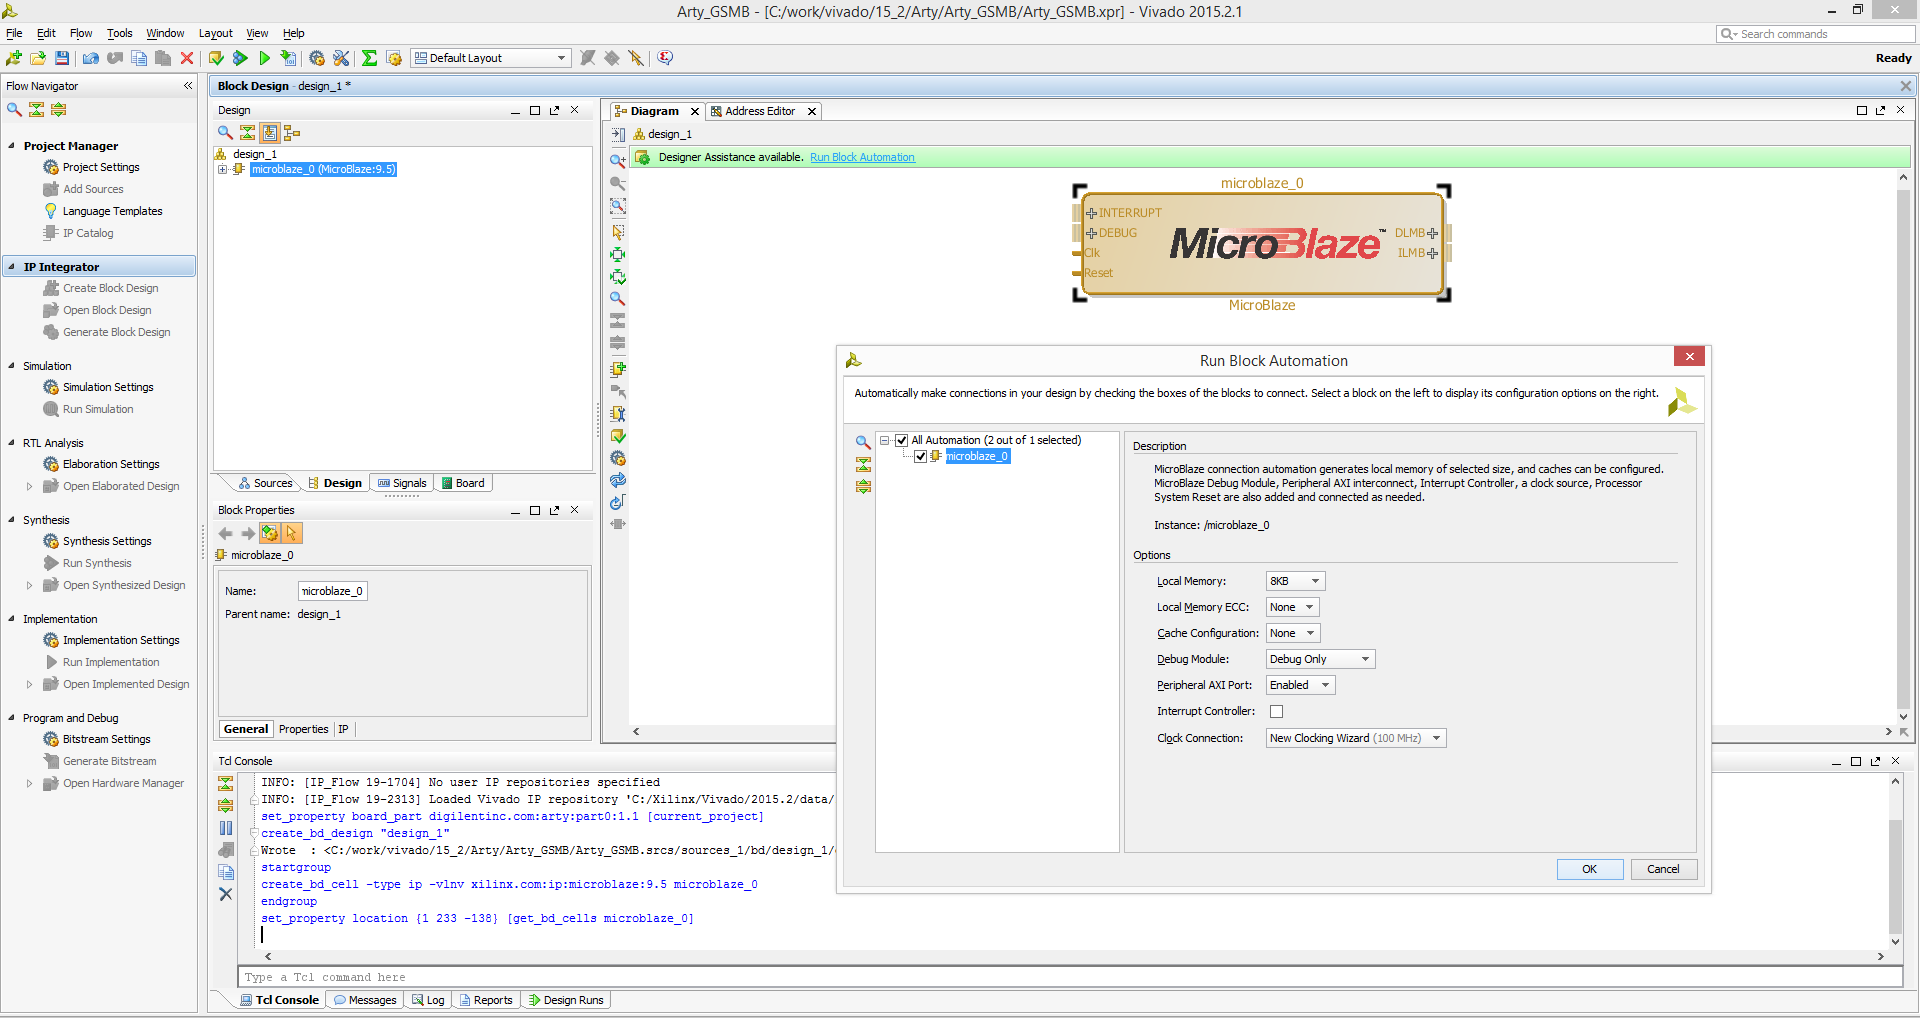Click the green Run Implementation arrow icon
Viewport: 1920px width, 1018px height.
click(264, 58)
